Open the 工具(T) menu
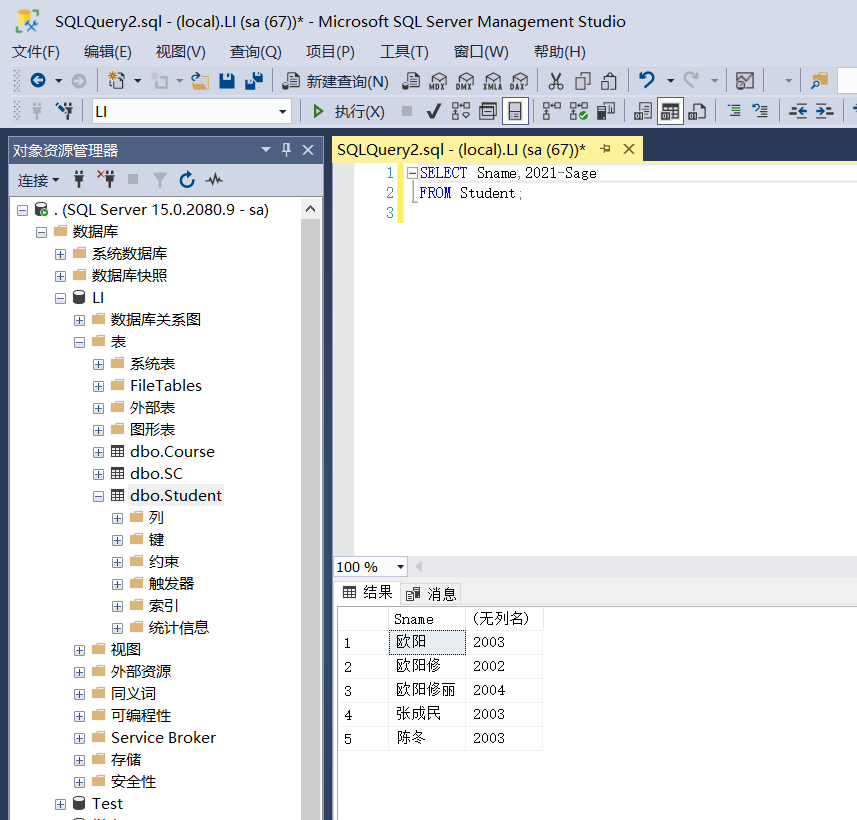 click(x=404, y=52)
